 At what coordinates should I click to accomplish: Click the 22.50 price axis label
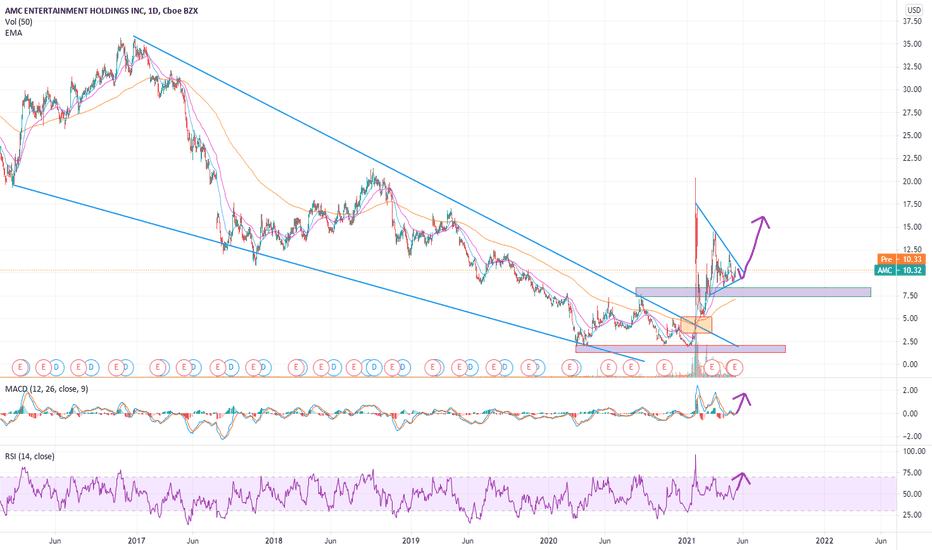[x=912, y=158]
